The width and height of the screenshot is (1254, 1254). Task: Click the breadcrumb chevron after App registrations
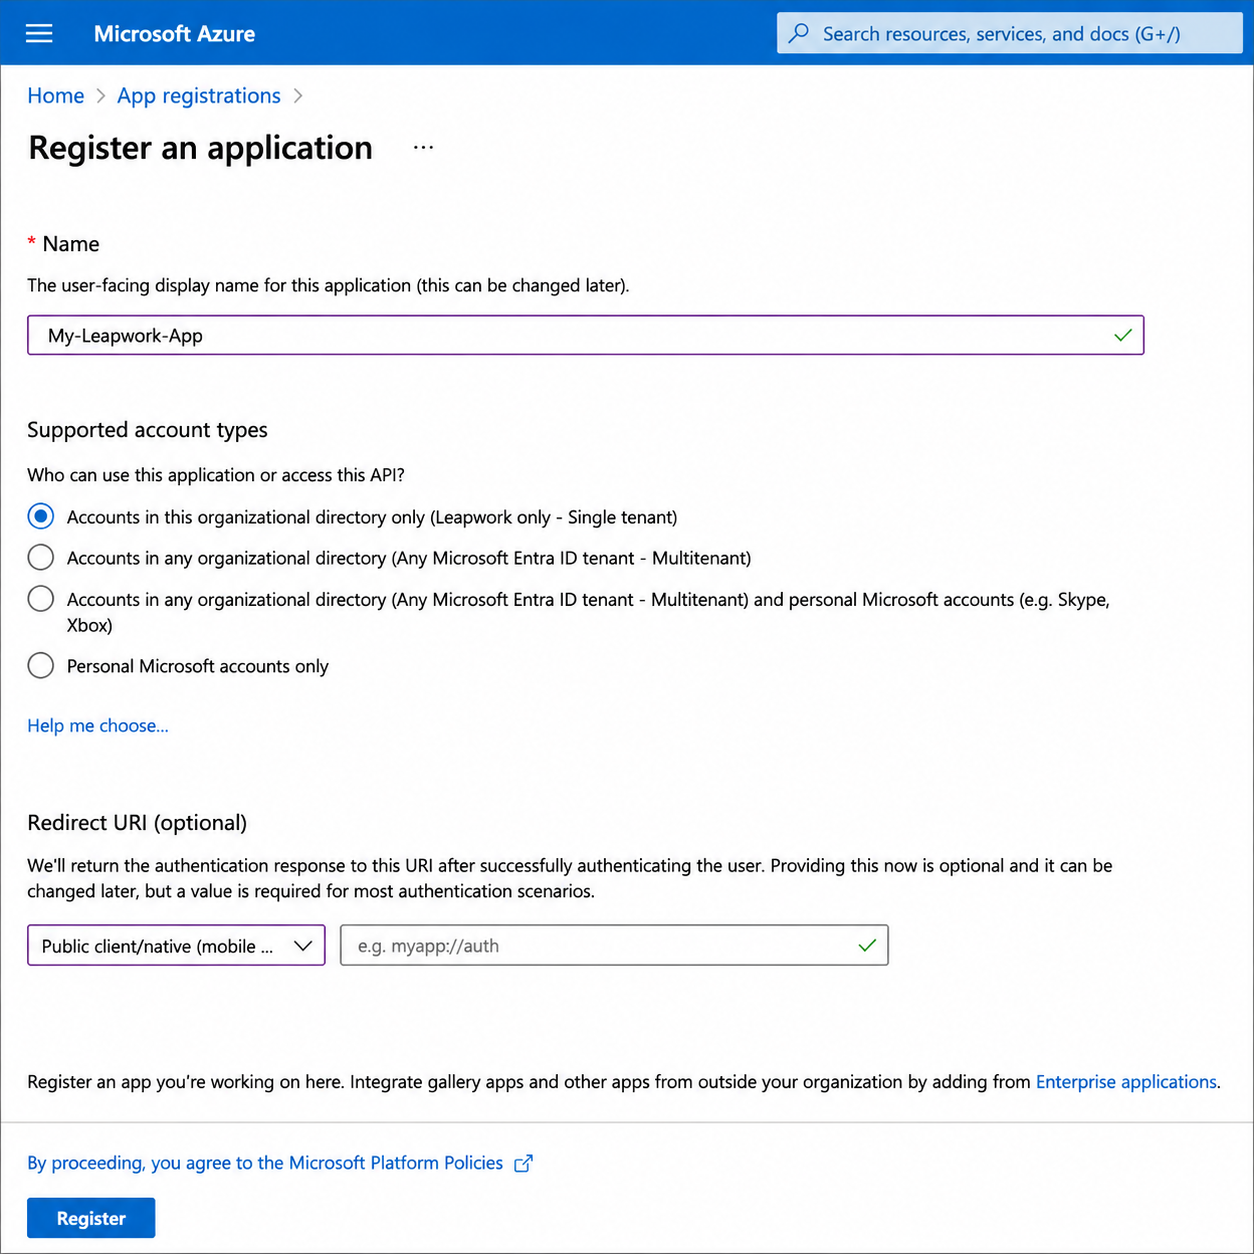coord(298,96)
